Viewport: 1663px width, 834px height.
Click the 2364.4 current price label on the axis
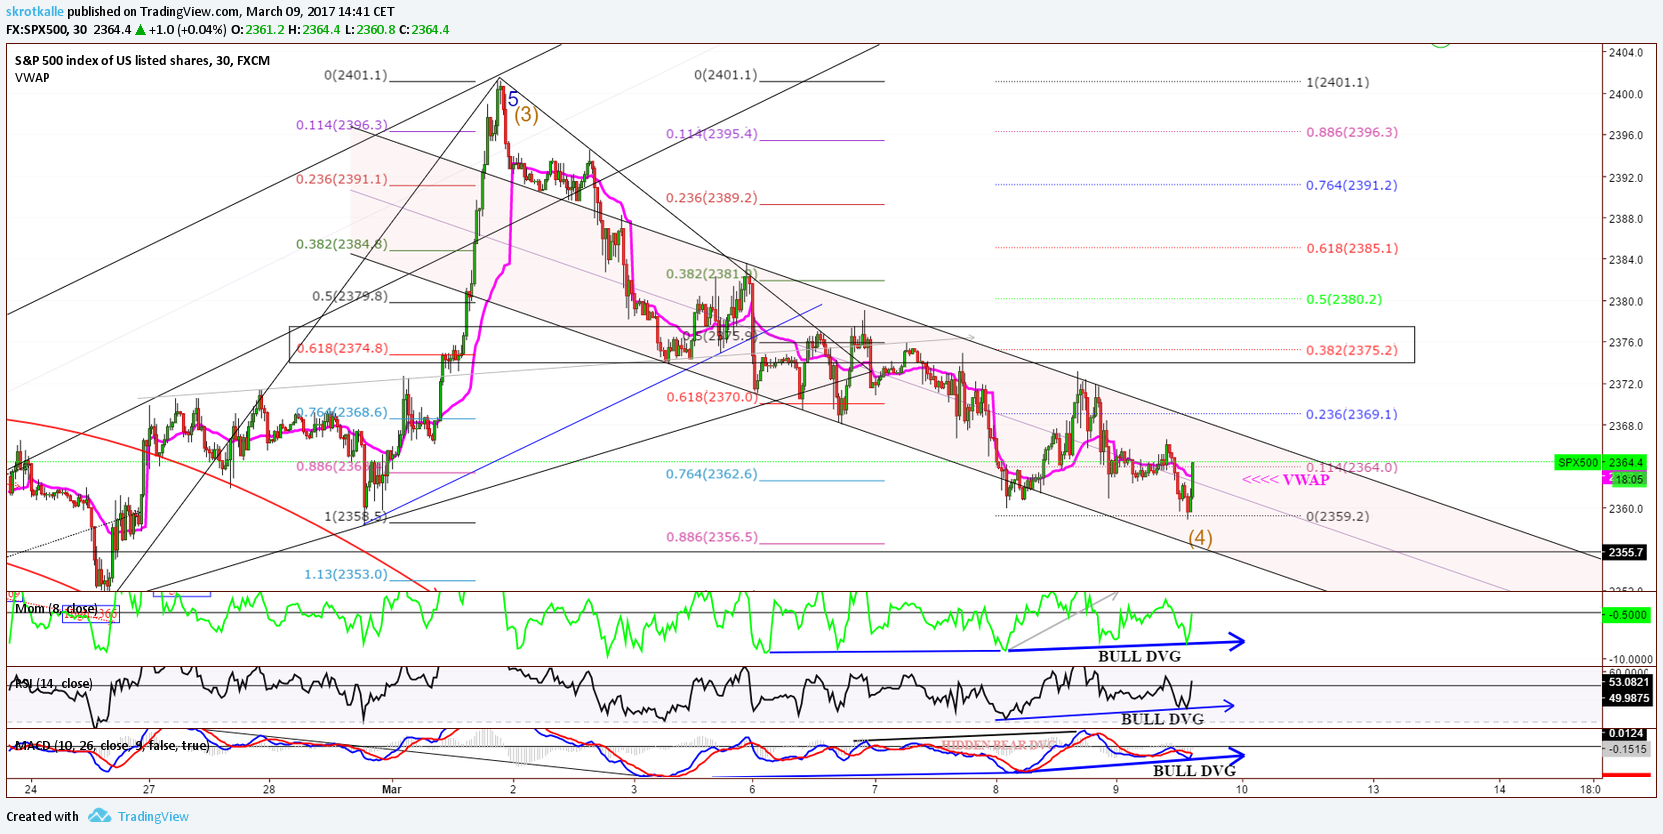[x=1626, y=462]
